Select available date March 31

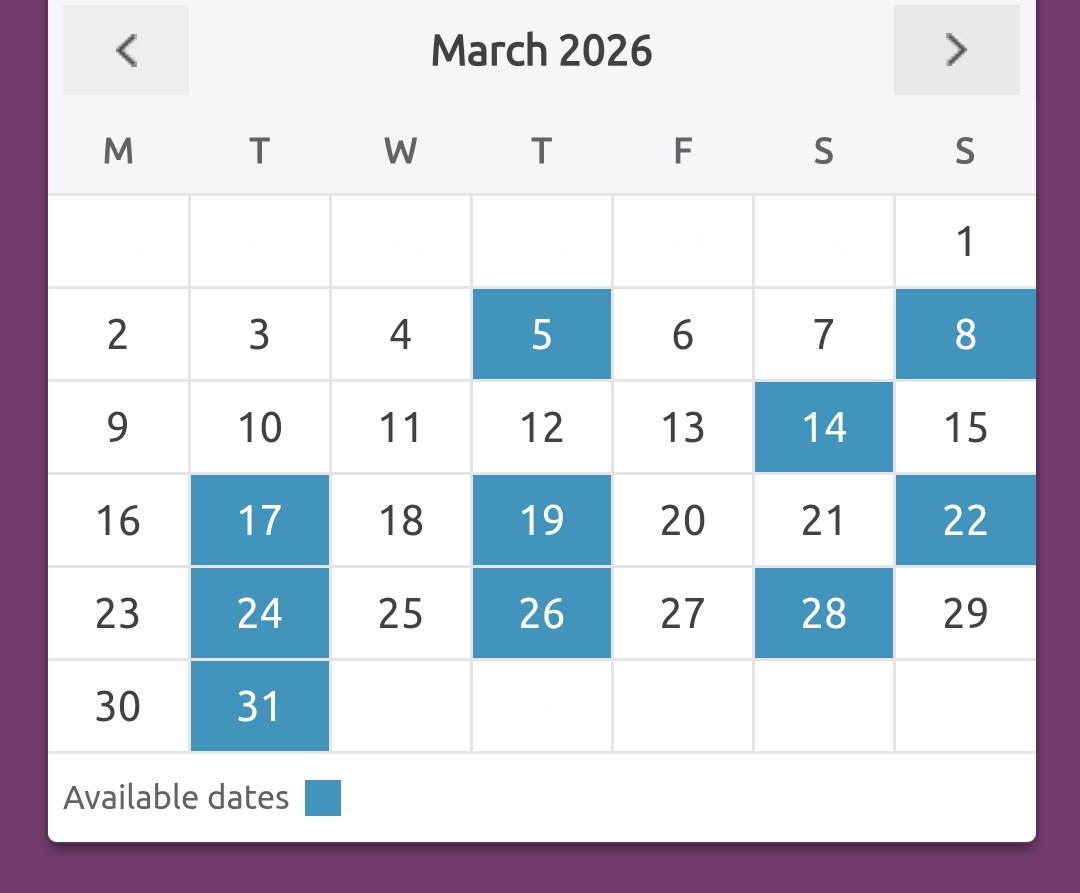[260, 706]
